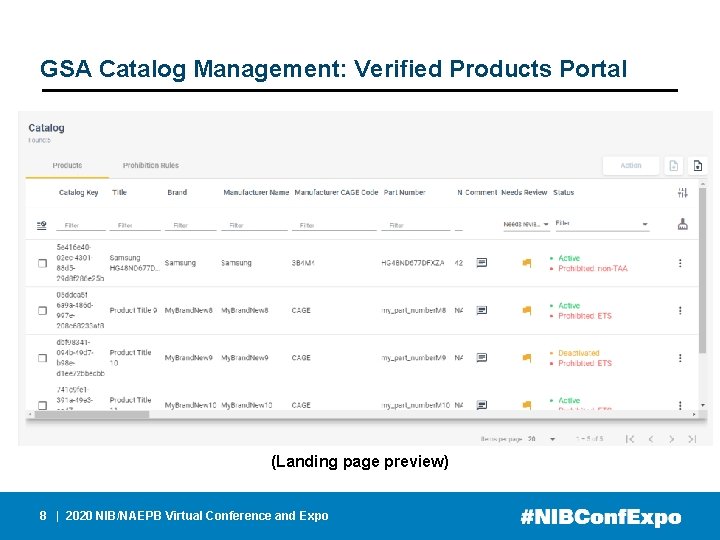Click the horizontal scrollbar thumb
The image size is (720, 540).
point(92,415)
